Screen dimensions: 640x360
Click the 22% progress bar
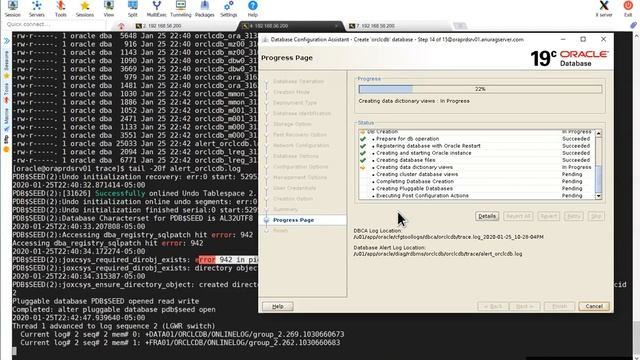point(480,89)
